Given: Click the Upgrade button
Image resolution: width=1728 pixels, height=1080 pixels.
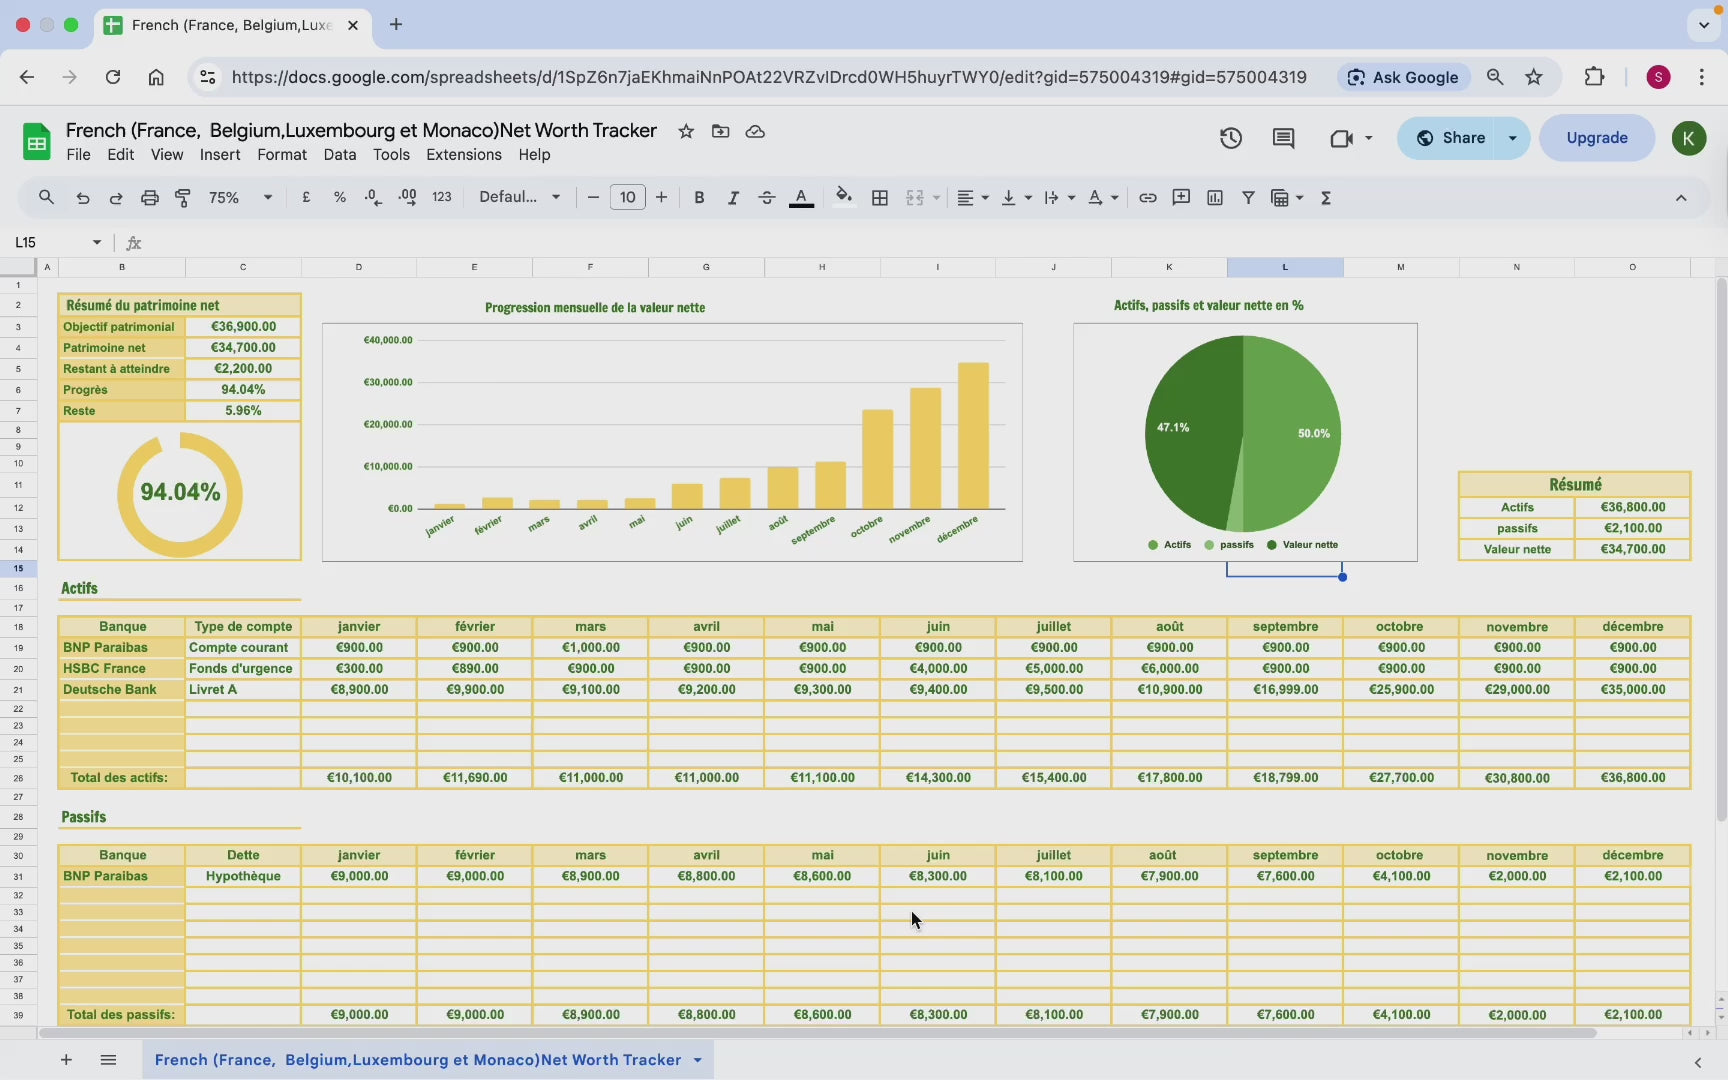Looking at the screenshot, I should [x=1596, y=138].
